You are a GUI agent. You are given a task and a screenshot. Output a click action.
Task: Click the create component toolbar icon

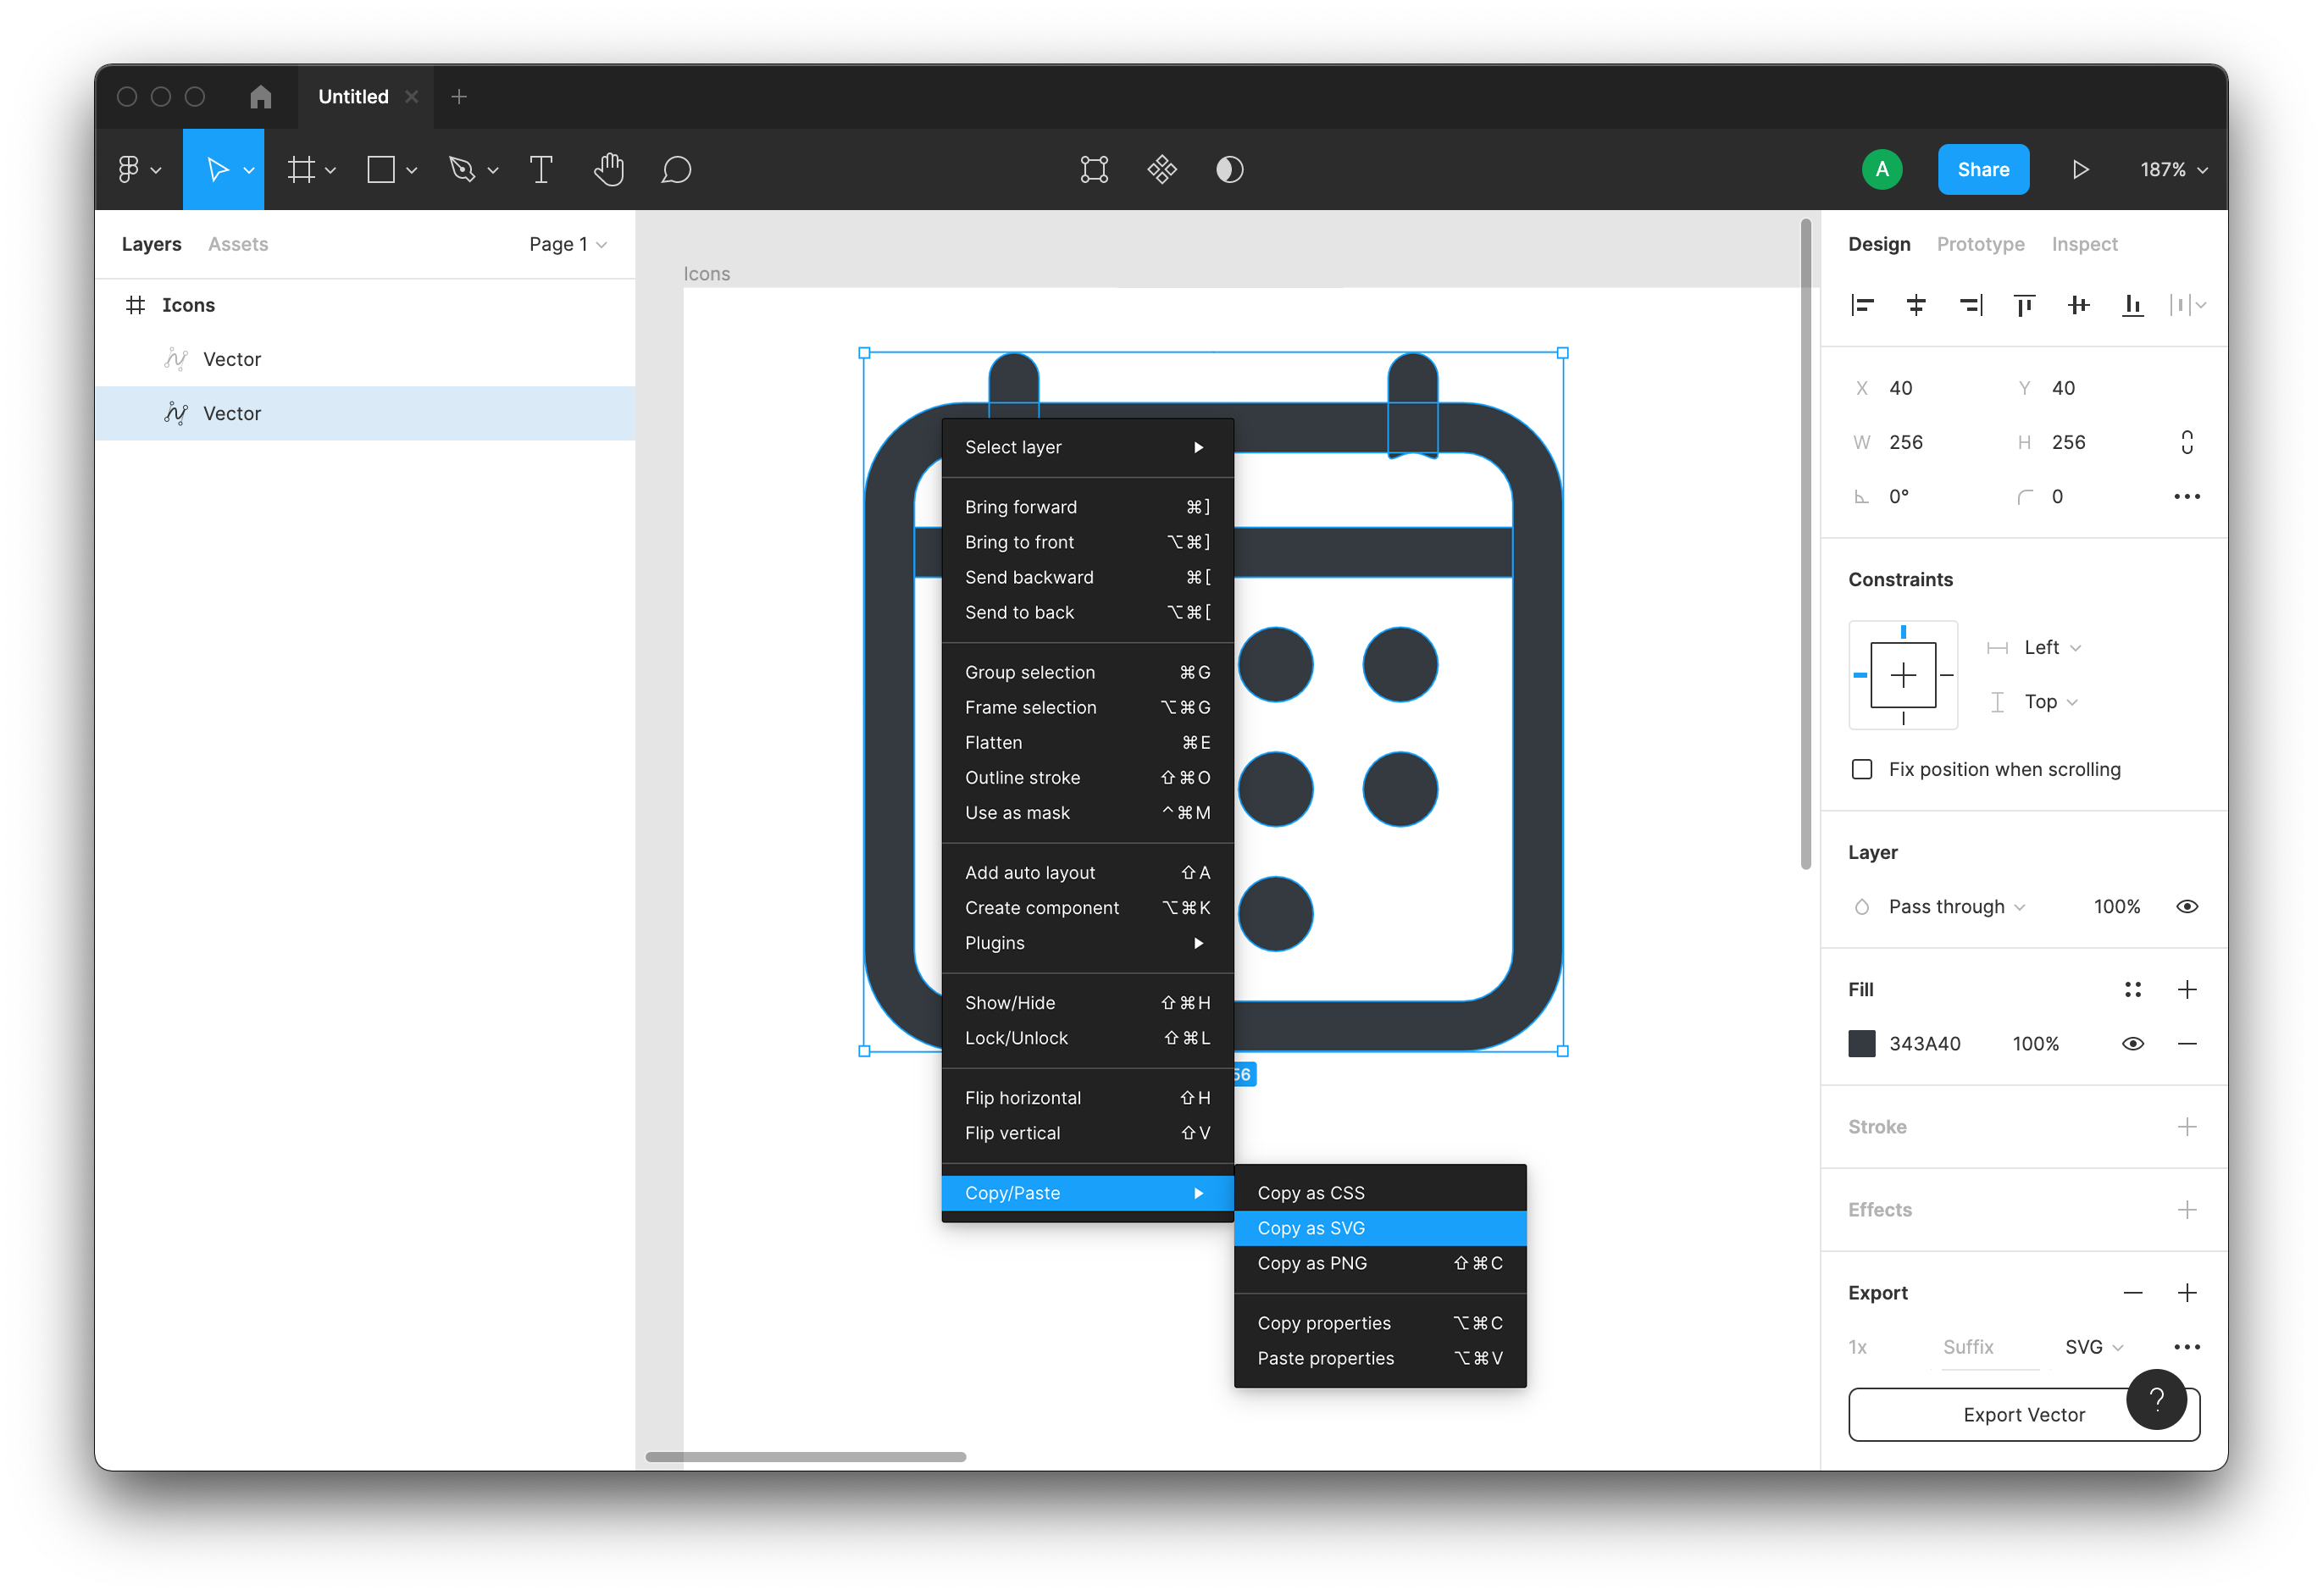1162,169
